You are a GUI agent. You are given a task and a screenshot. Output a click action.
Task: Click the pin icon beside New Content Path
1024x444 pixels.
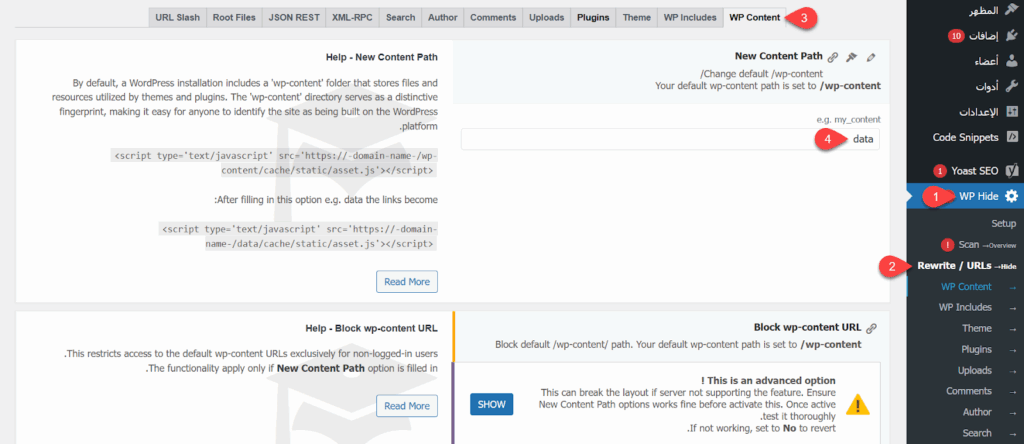click(852, 58)
